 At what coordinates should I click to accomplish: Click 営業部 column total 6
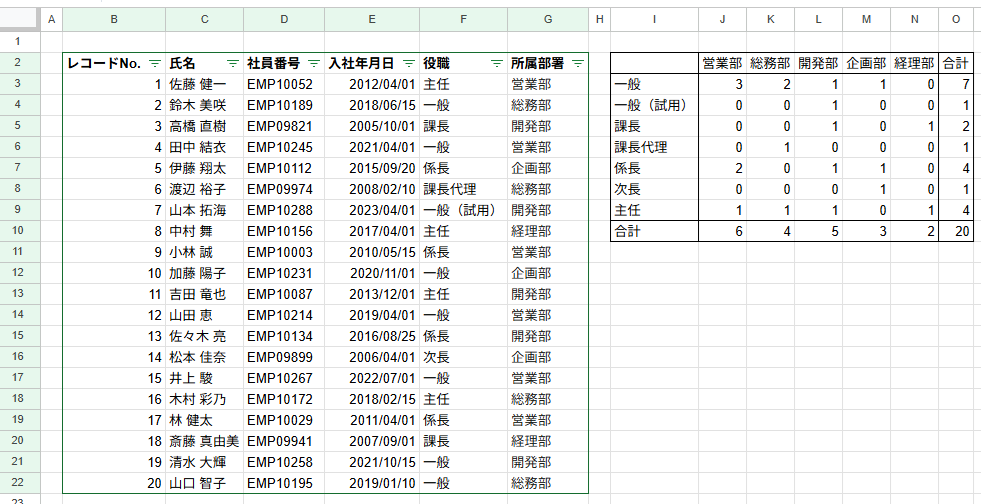pyautogui.click(x=723, y=231)
